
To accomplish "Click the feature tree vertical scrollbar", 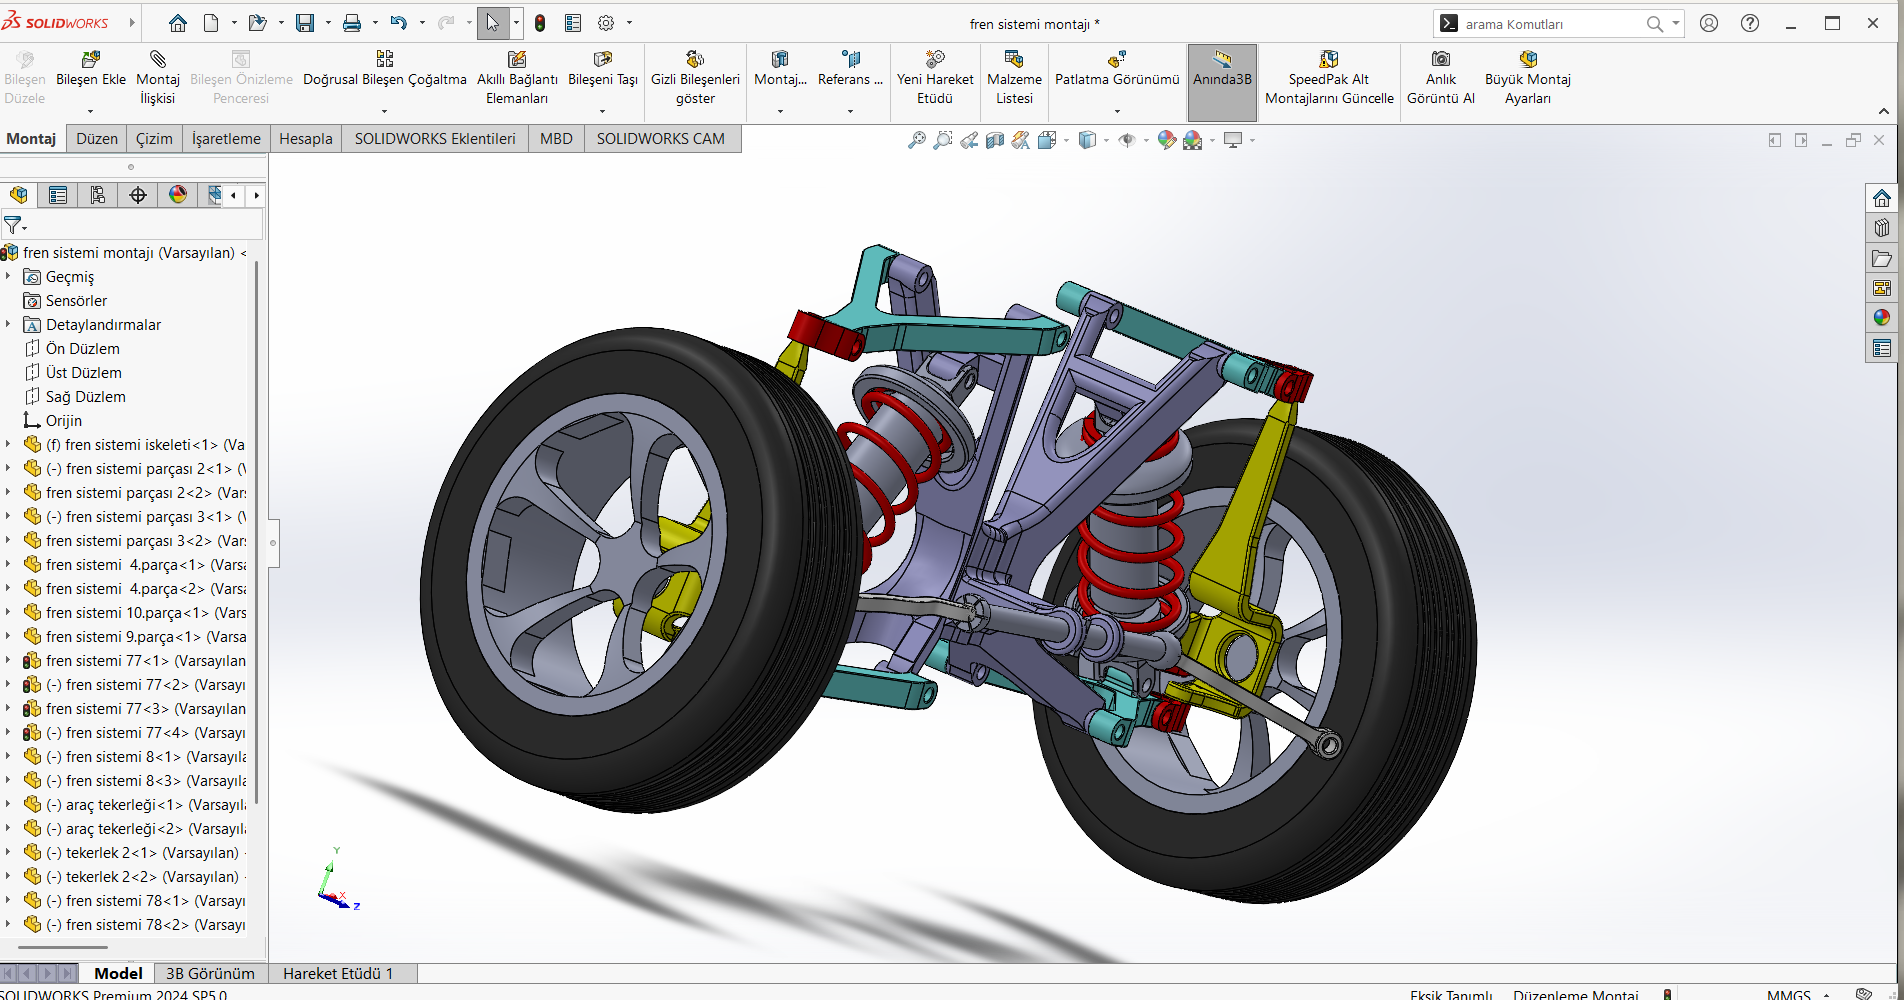I will [257, 532].
